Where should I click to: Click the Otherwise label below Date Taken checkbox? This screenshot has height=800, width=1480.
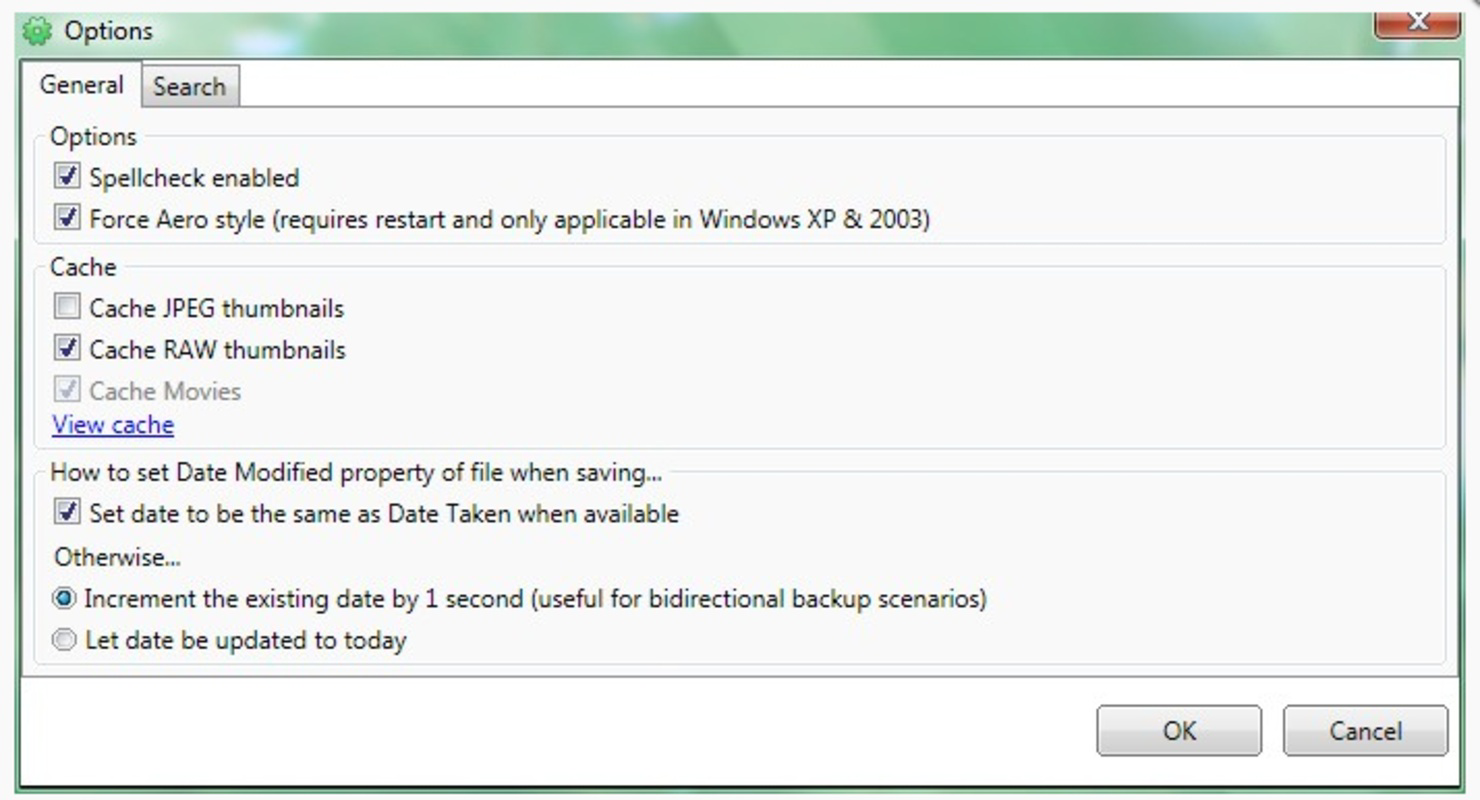pyautogui.click(x=116, y=556)
